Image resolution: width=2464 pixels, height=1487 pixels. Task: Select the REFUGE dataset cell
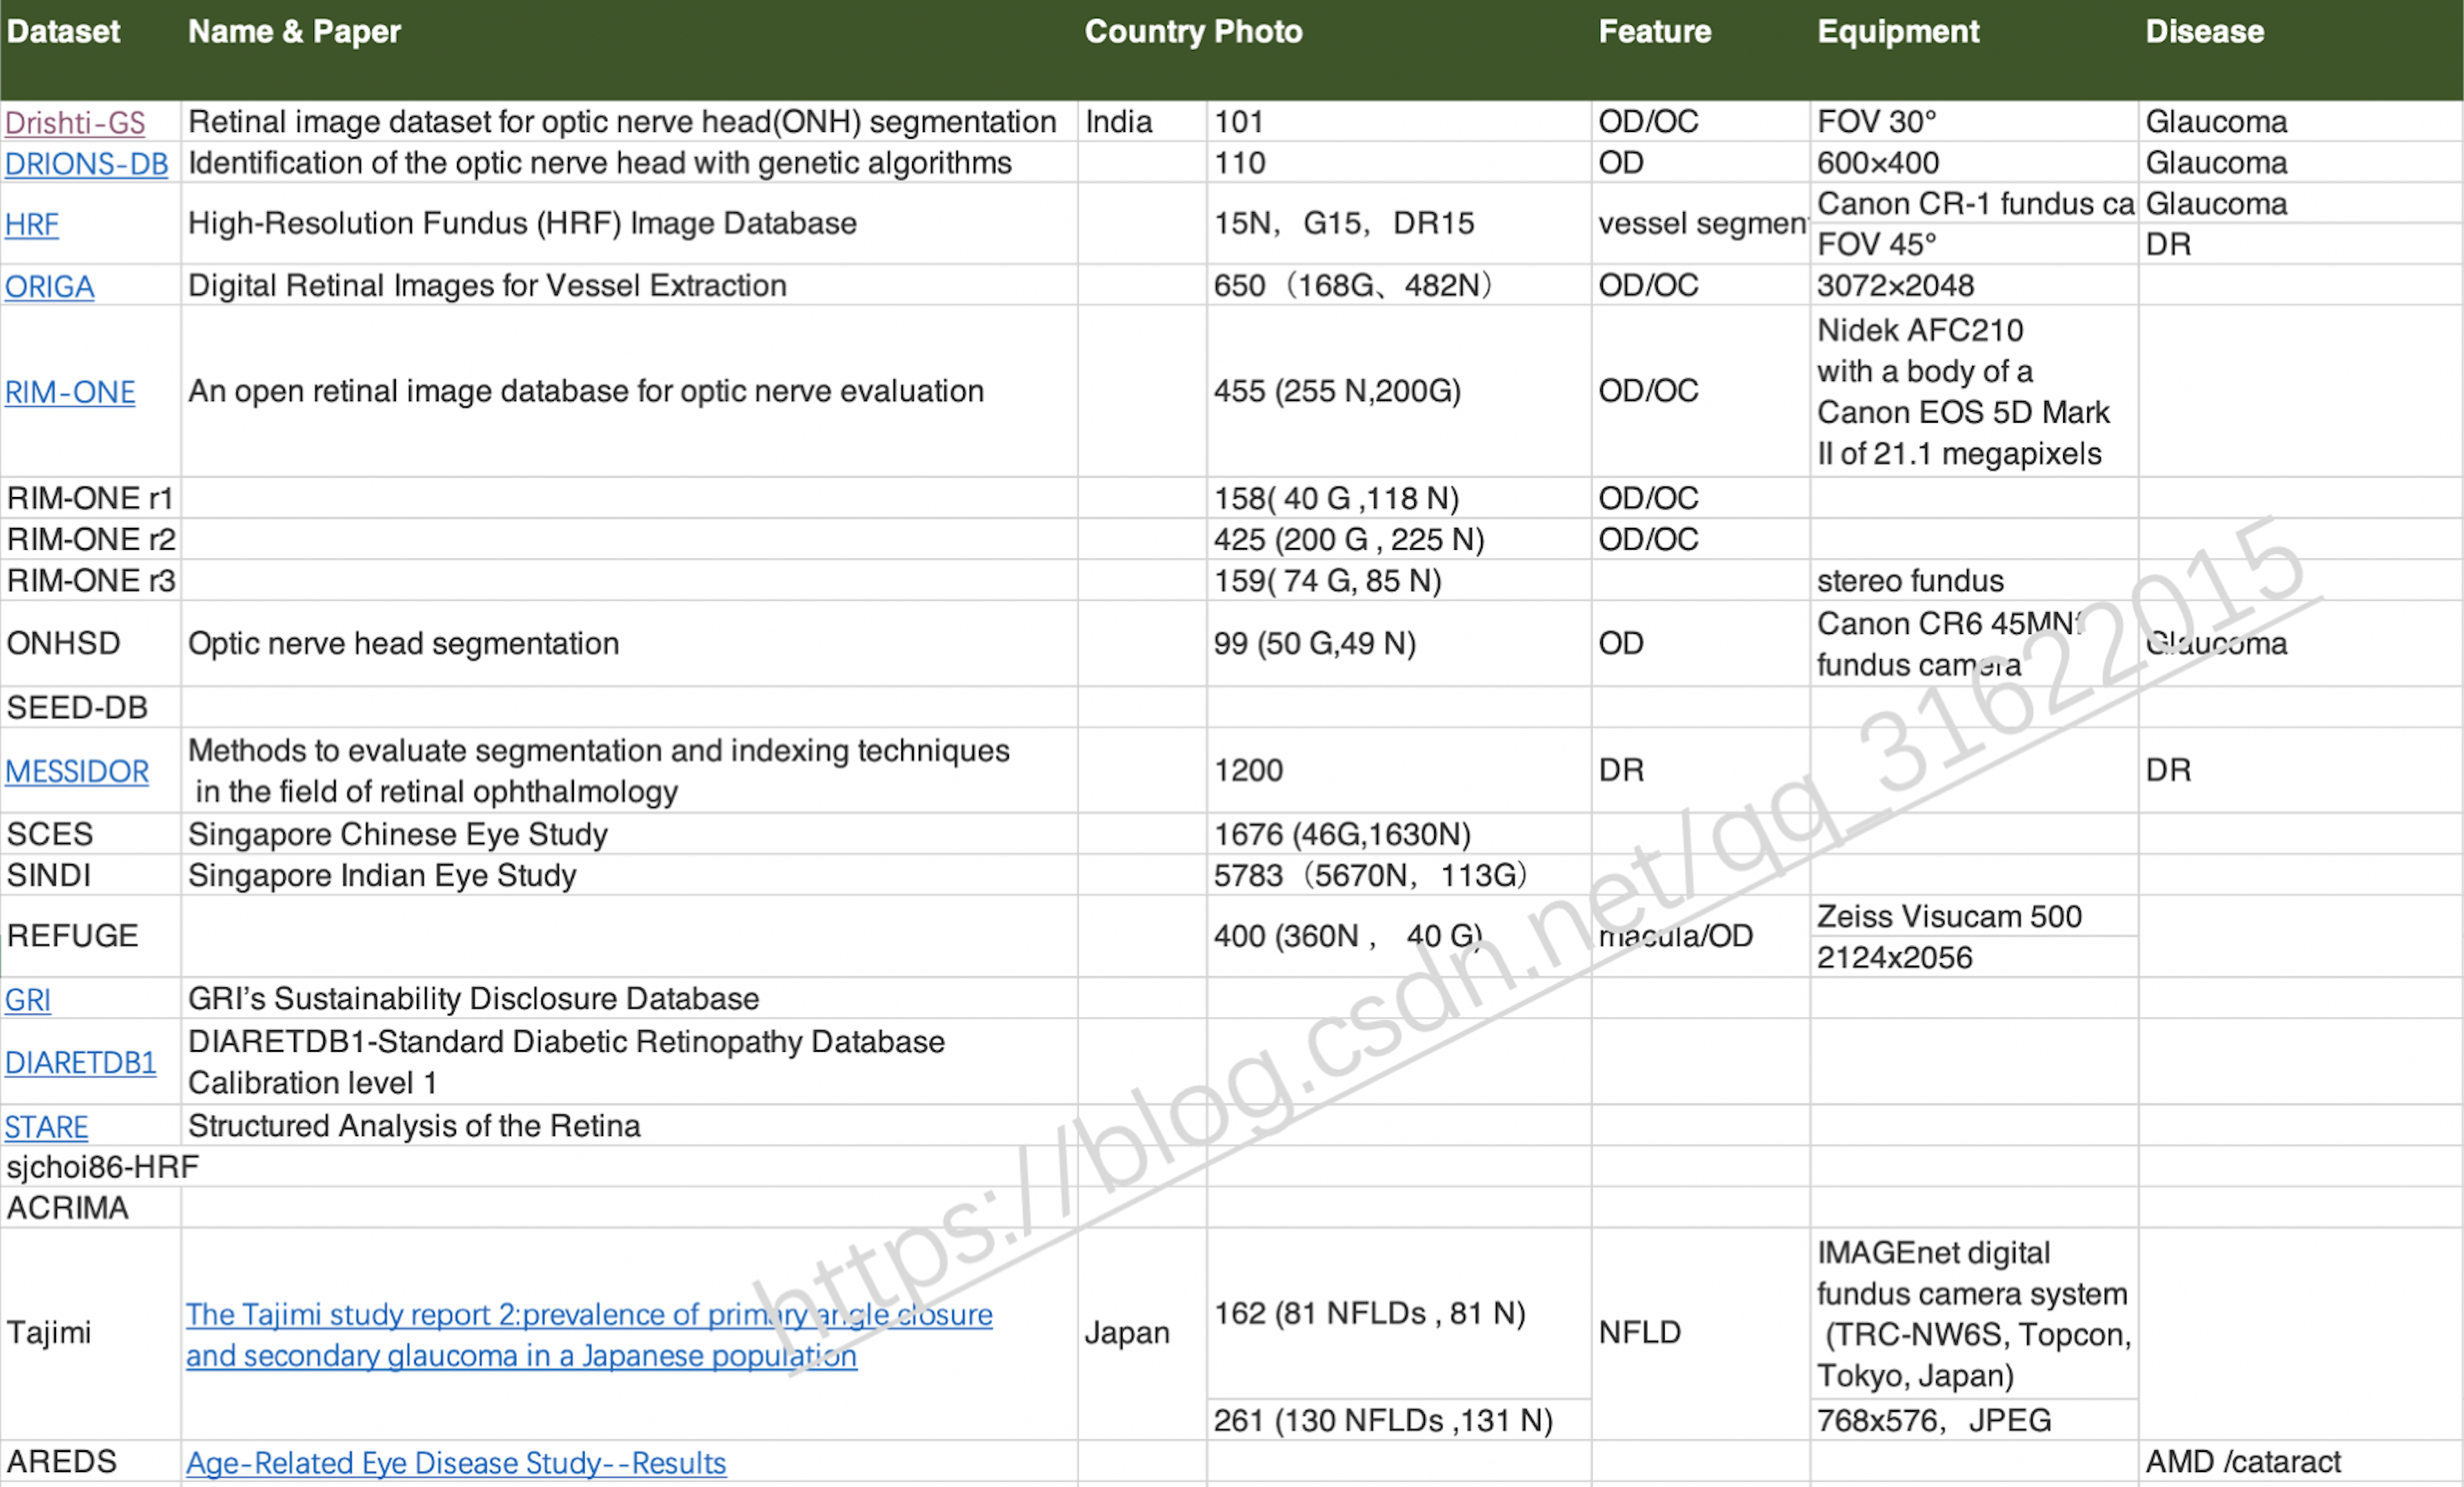click(90, 936)
